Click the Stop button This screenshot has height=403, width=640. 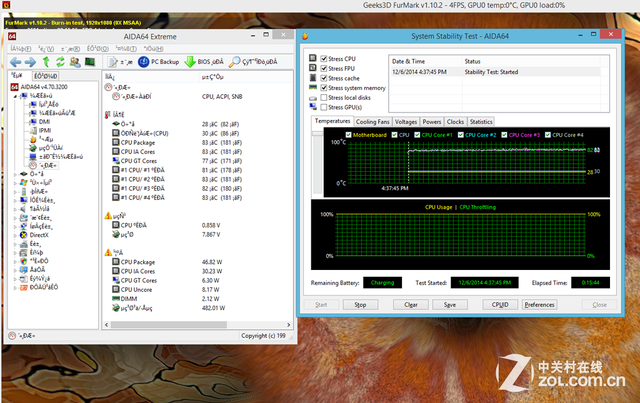(x=360, y=305)
